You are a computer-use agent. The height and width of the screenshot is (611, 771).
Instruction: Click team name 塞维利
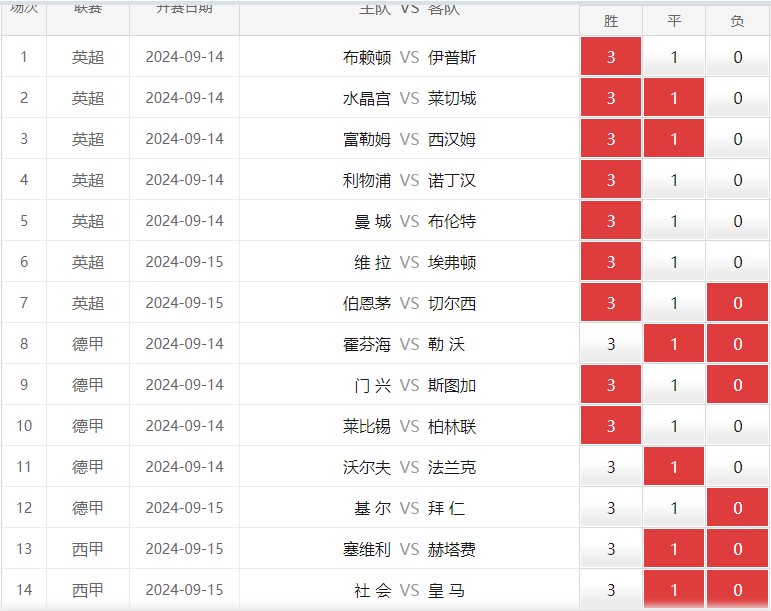click(367, 549)
